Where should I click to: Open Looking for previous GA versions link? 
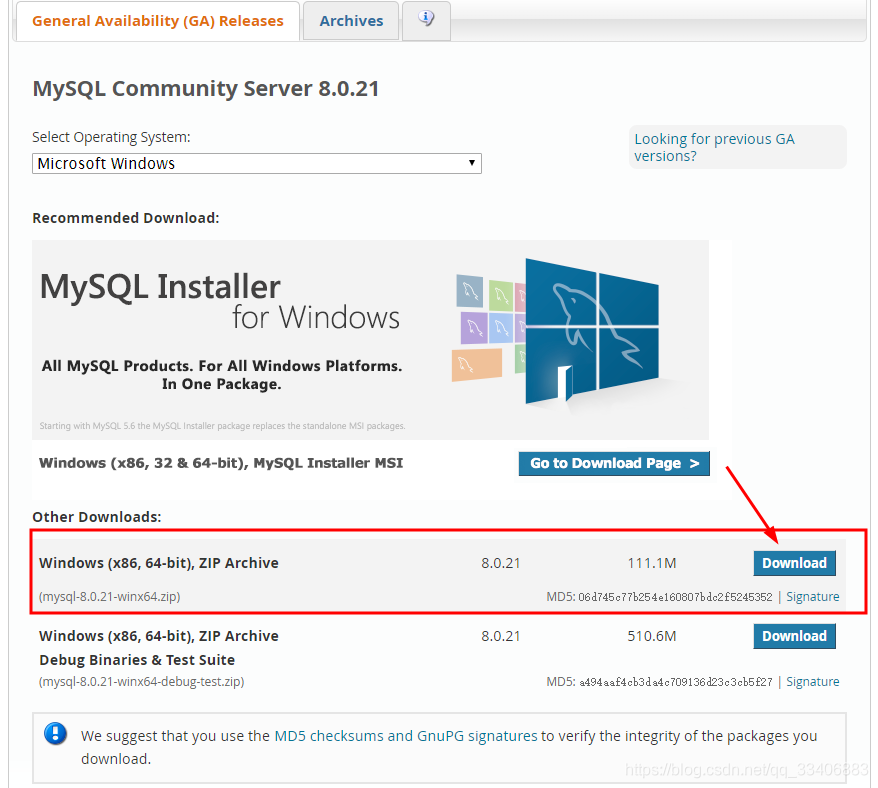(x=714, y=147)
